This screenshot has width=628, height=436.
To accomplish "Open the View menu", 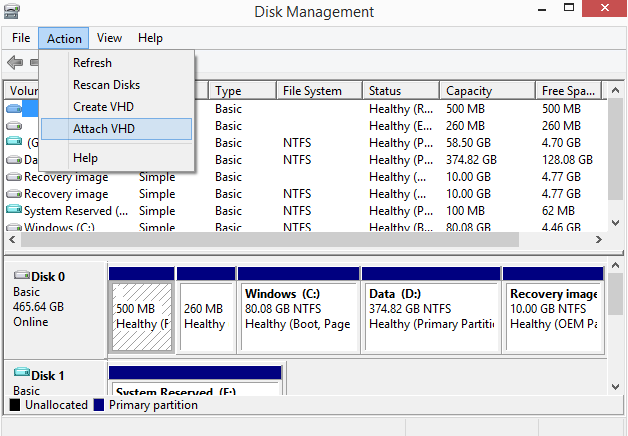I will (109, 38).
